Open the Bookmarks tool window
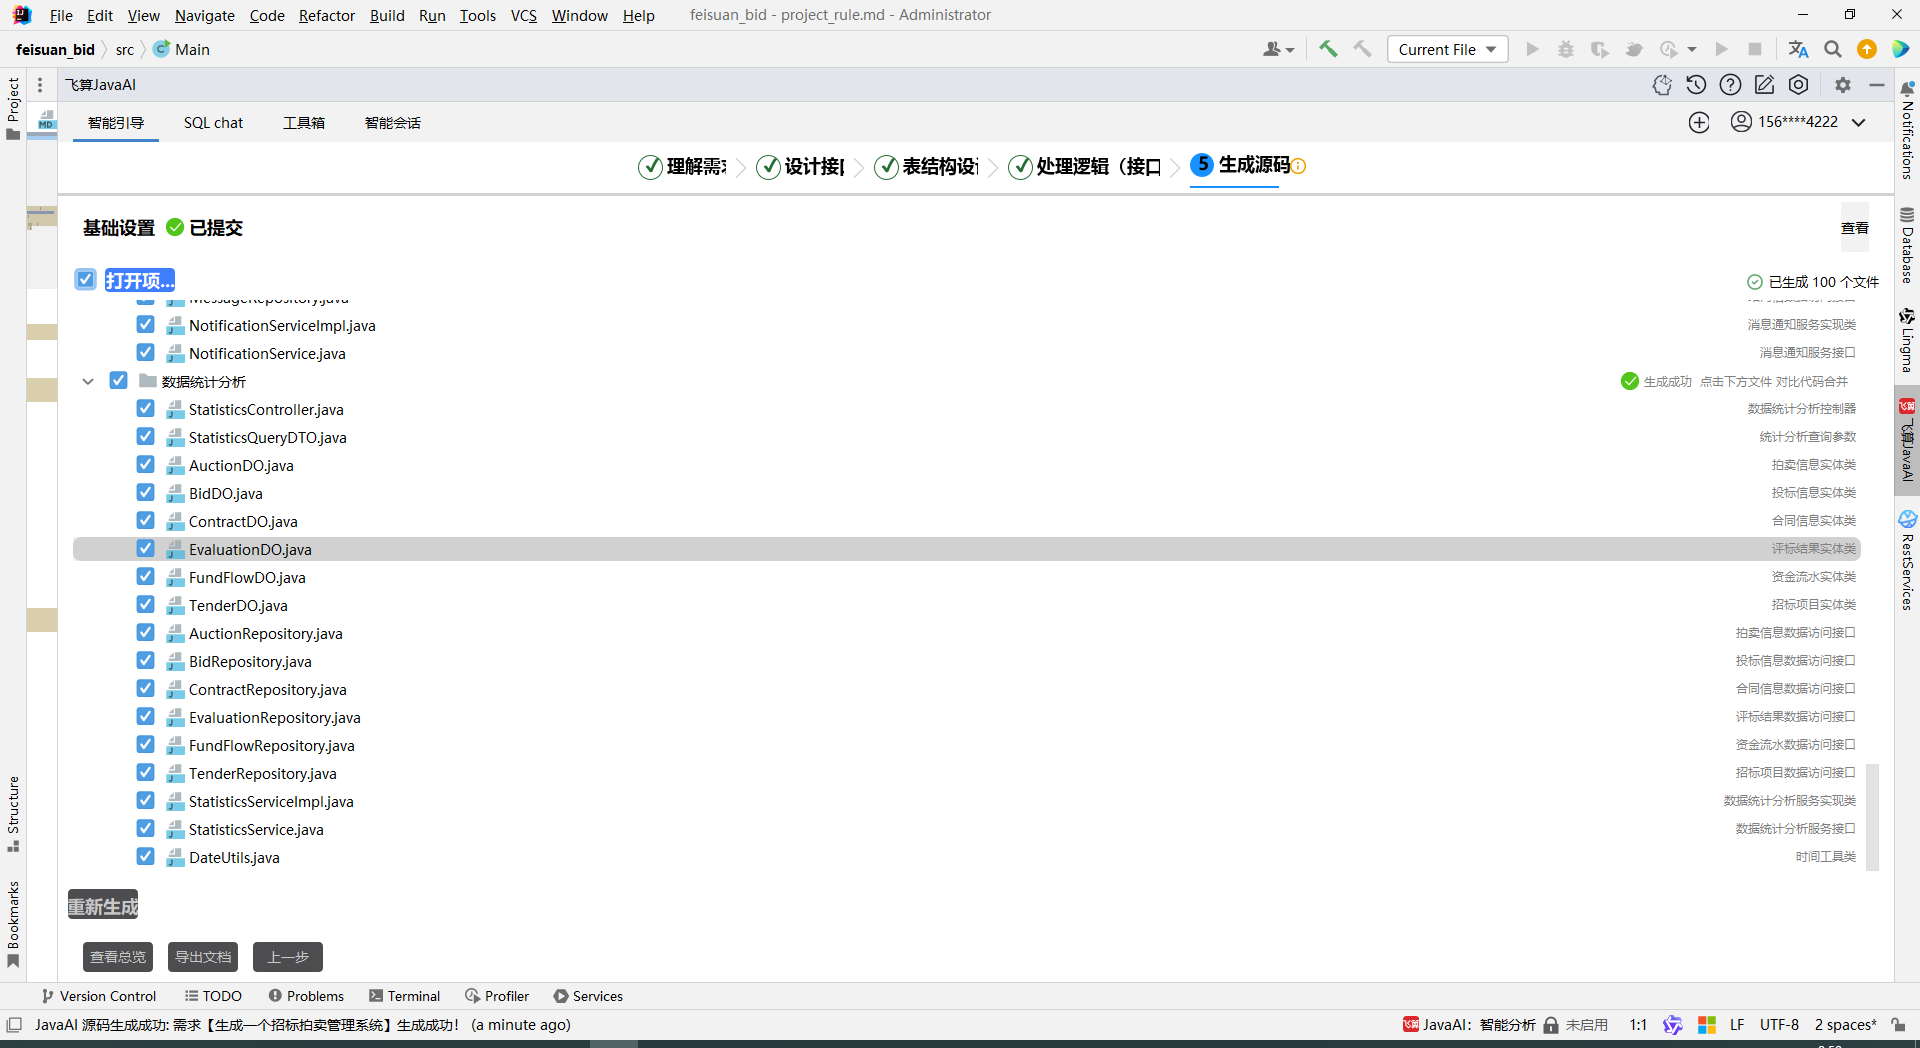Viewport: 1920px width, 1048px height. (x=13, y=924)
